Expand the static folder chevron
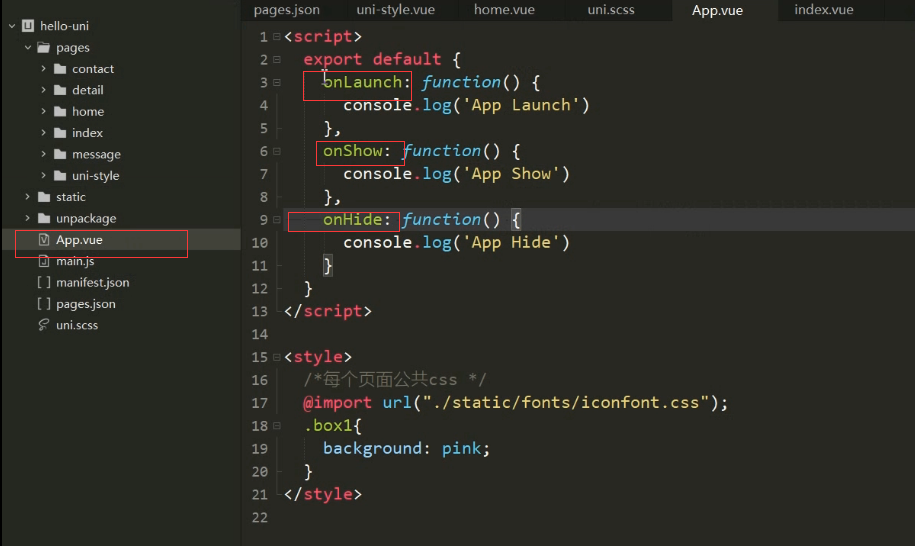915x546 pixels. coord(27,197)
